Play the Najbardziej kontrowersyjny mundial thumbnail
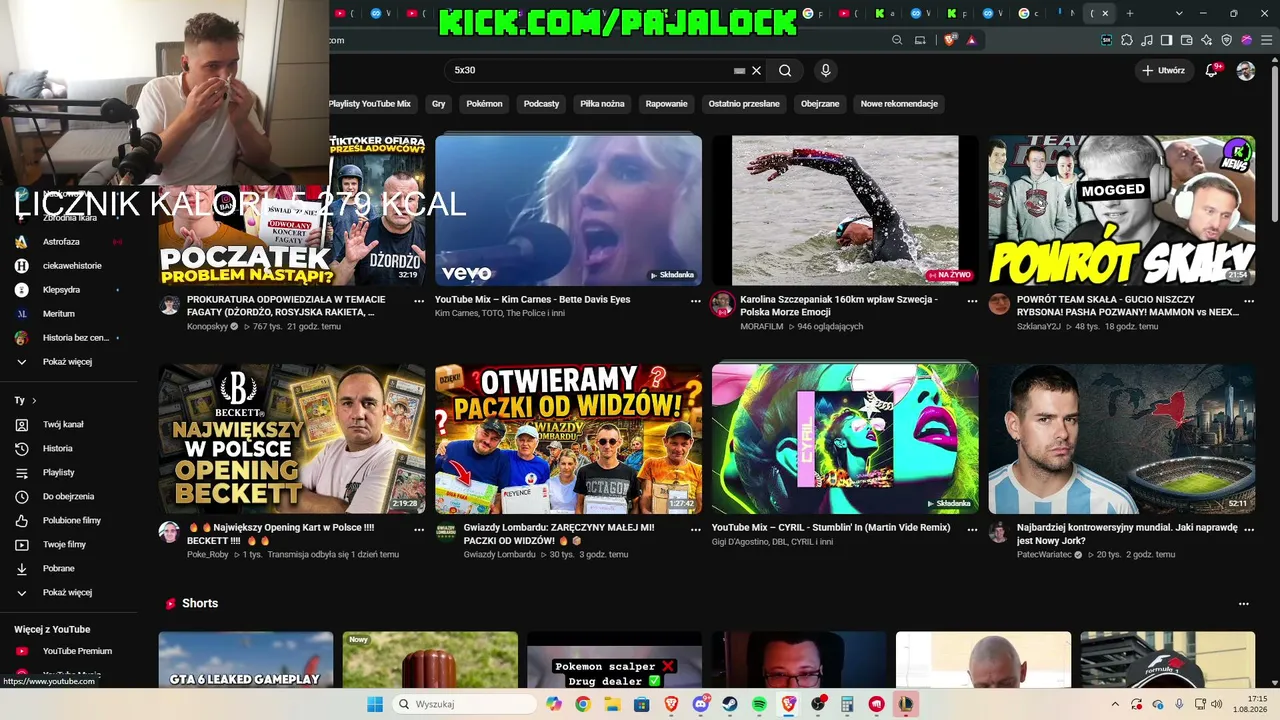 click(1122, 439)
